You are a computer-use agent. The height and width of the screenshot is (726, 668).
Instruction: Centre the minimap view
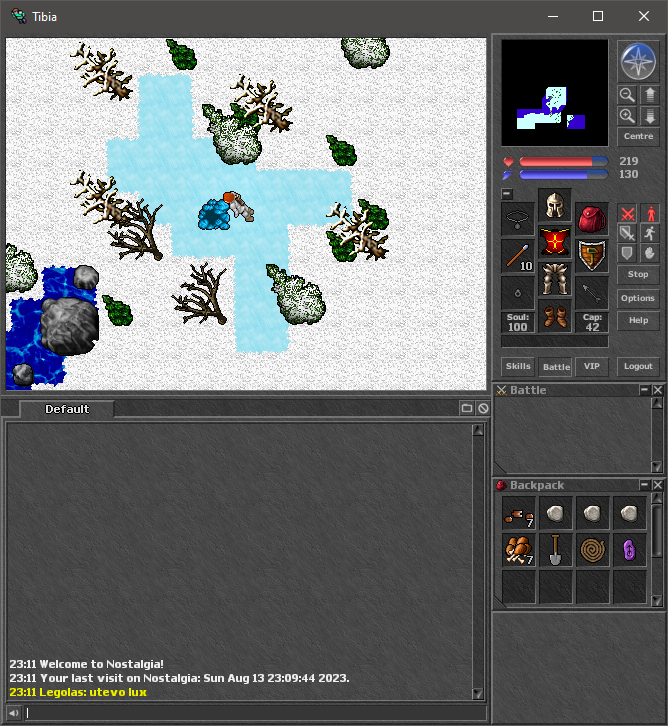pos(638,136)
